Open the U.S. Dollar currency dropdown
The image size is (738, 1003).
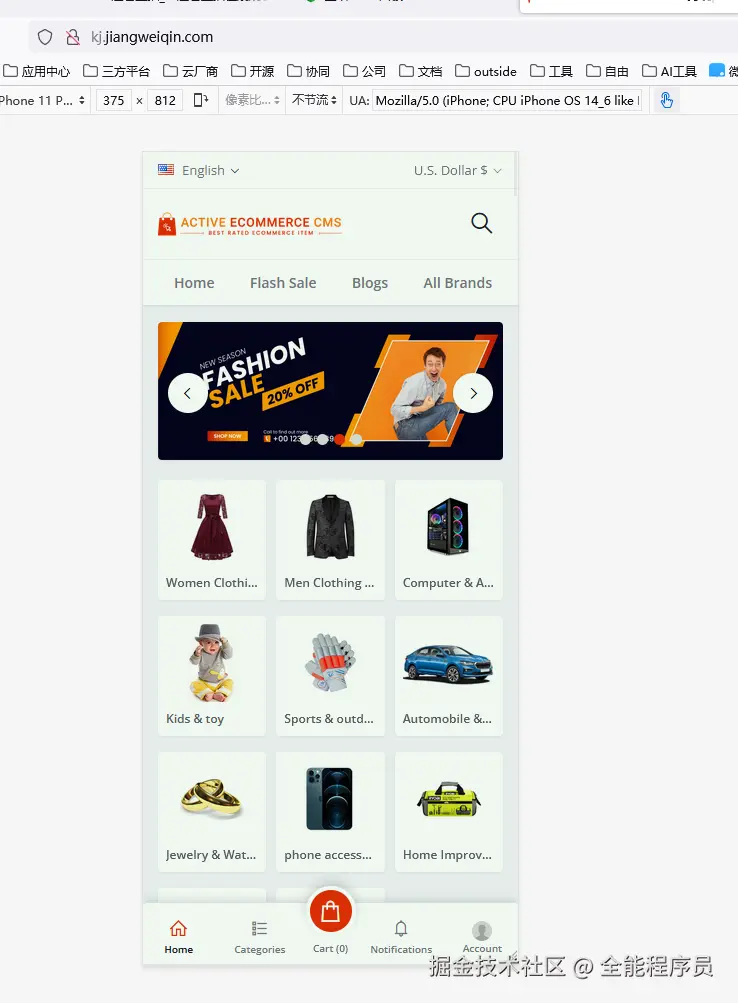click(x=458, y=170)
